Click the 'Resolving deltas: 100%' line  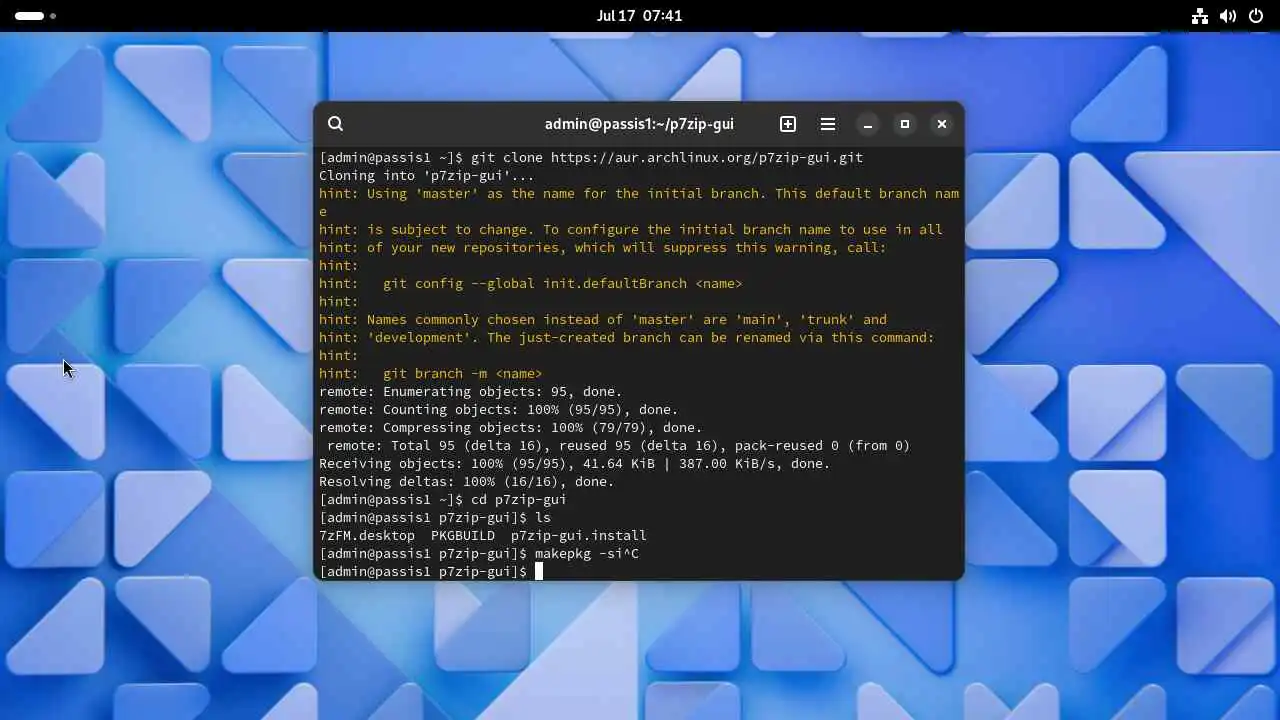(467, 482)
